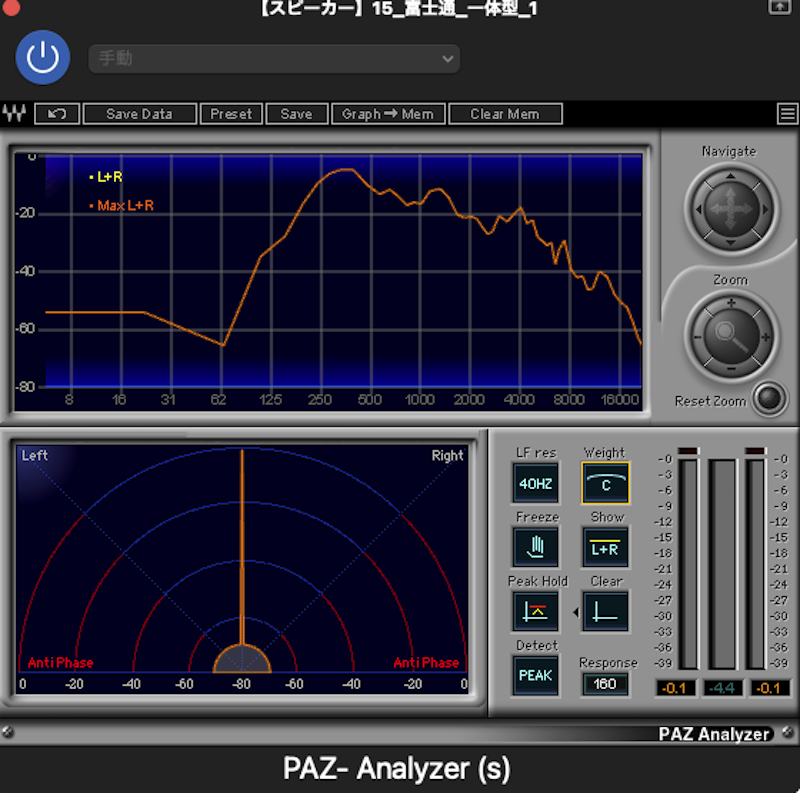Image resolution: width=800 pixels, height=793 pixels.
Task: Click the center of the Navigate pad
Action: pyautogui.click(x=731, y=209)
